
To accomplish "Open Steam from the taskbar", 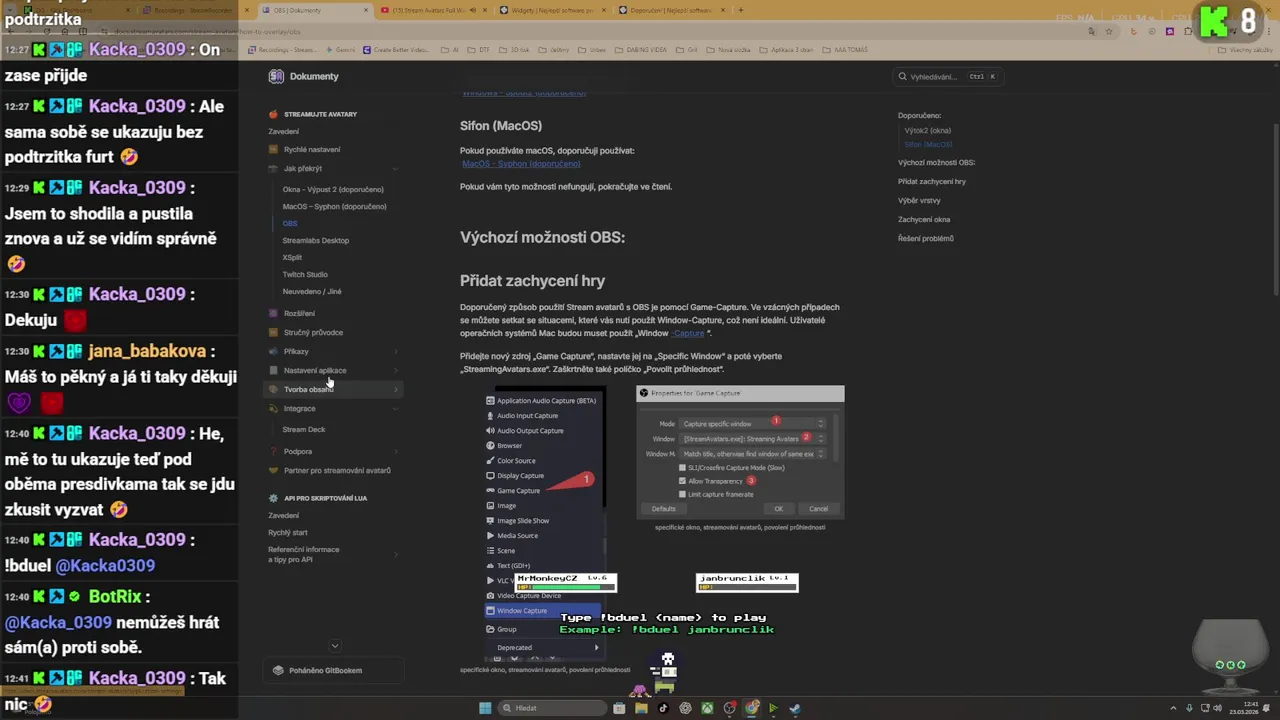I will click(795, 708).
